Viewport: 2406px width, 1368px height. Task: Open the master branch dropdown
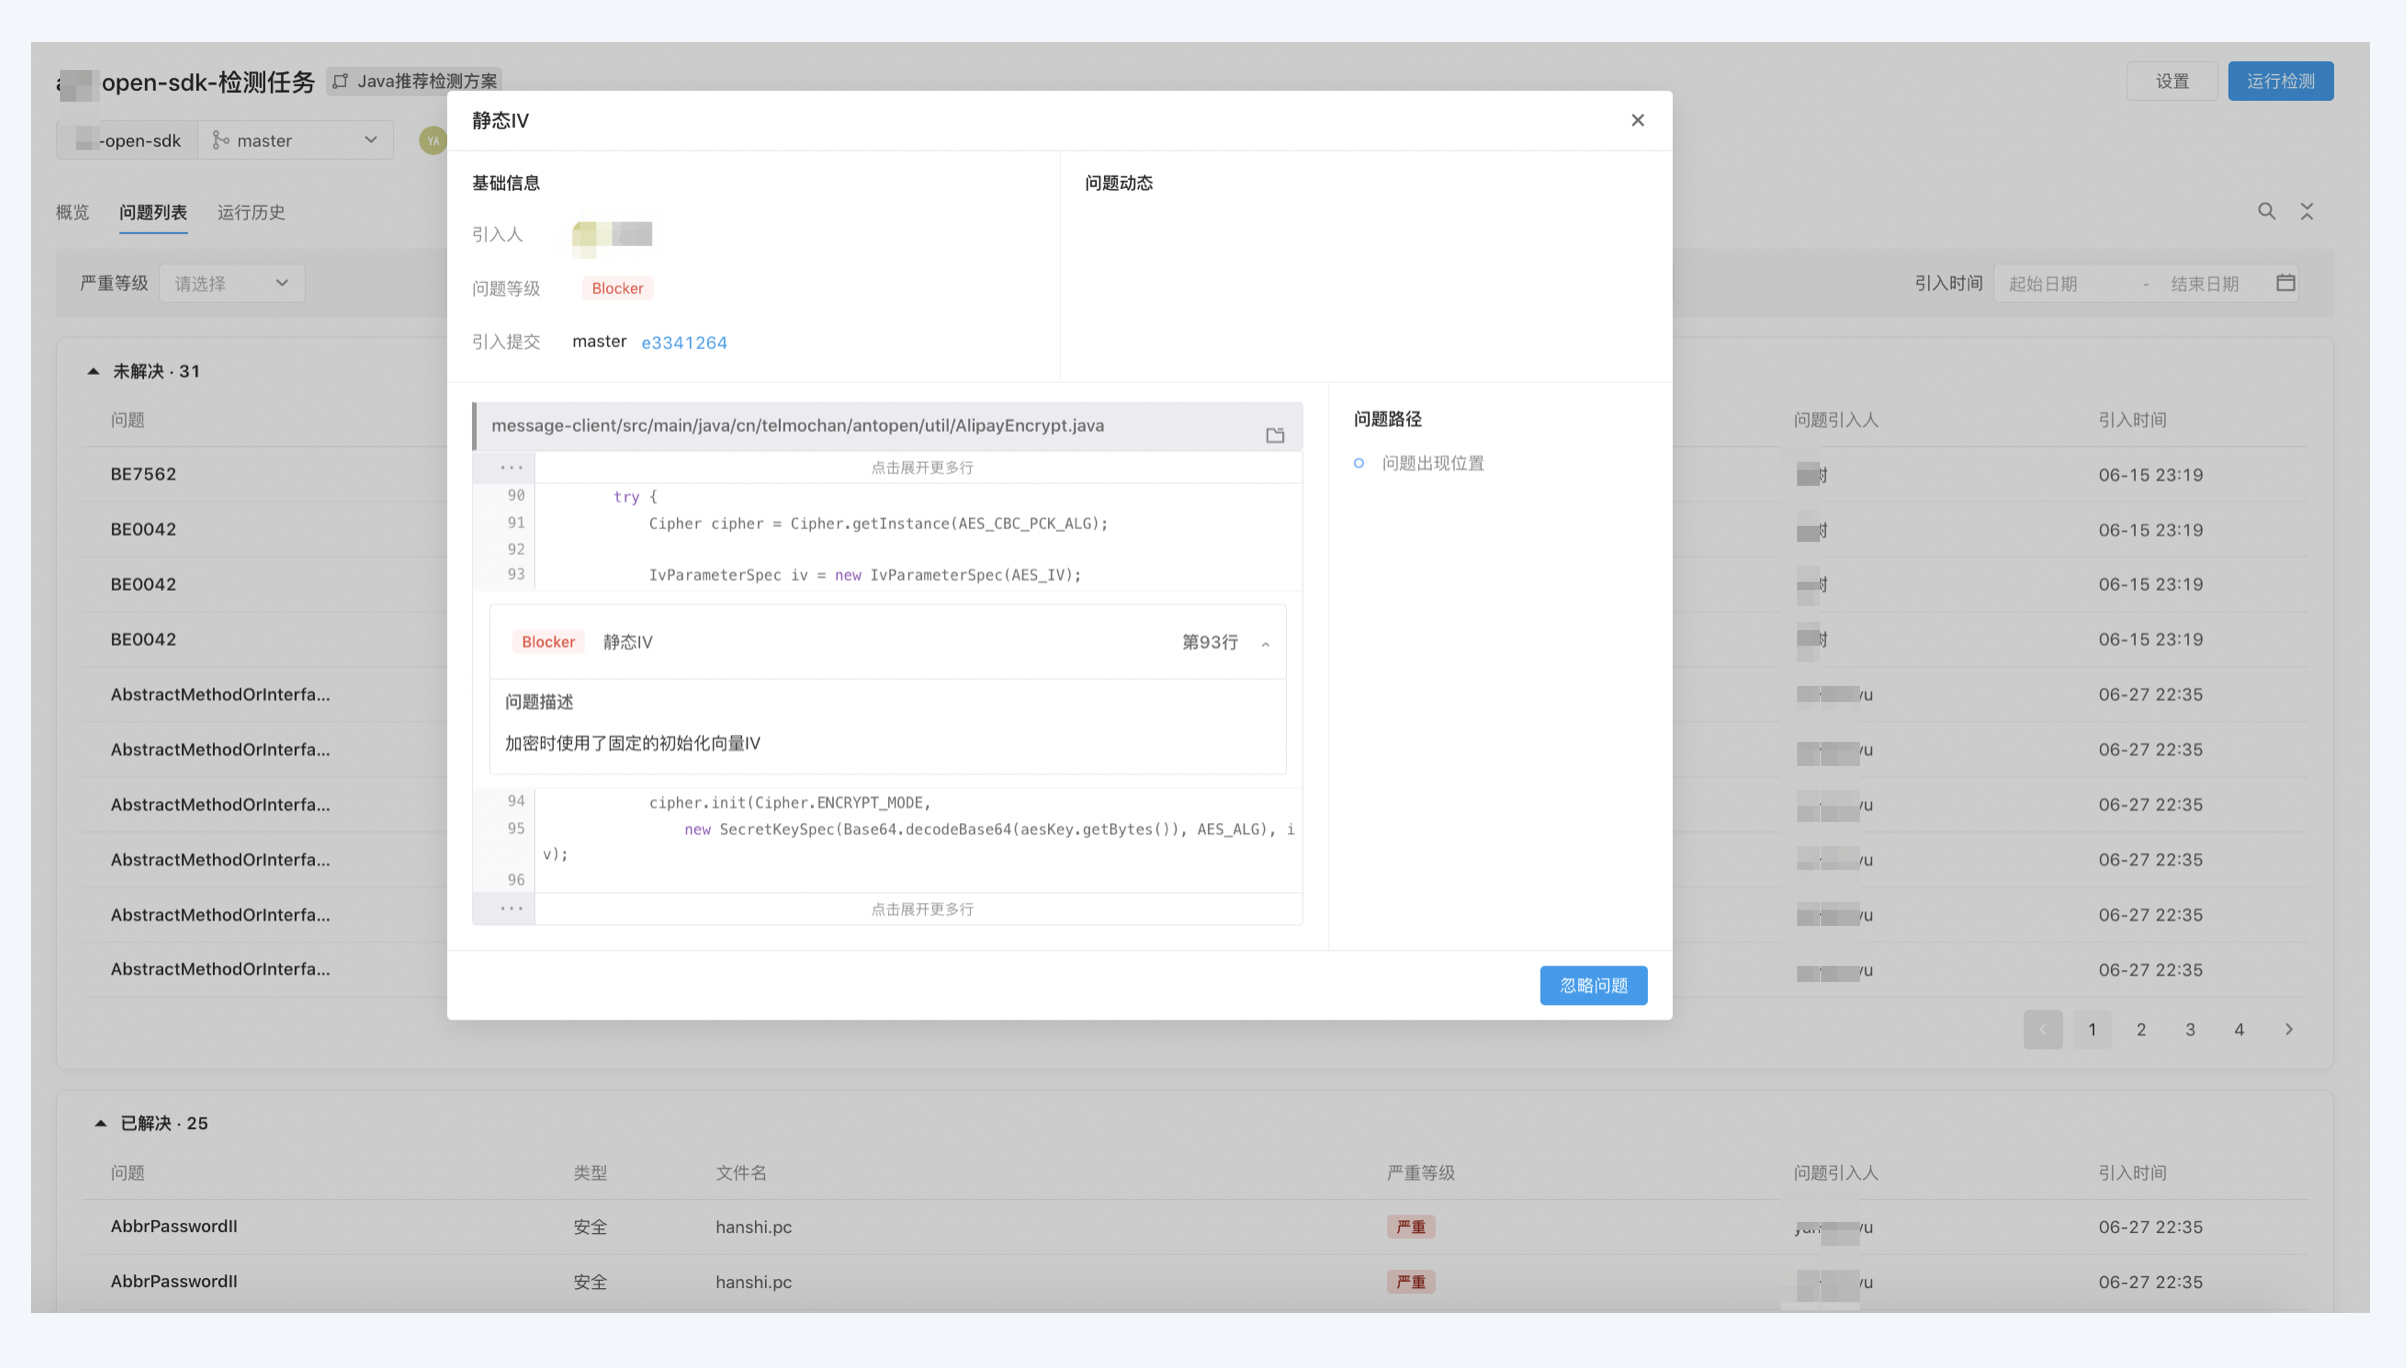295,141
